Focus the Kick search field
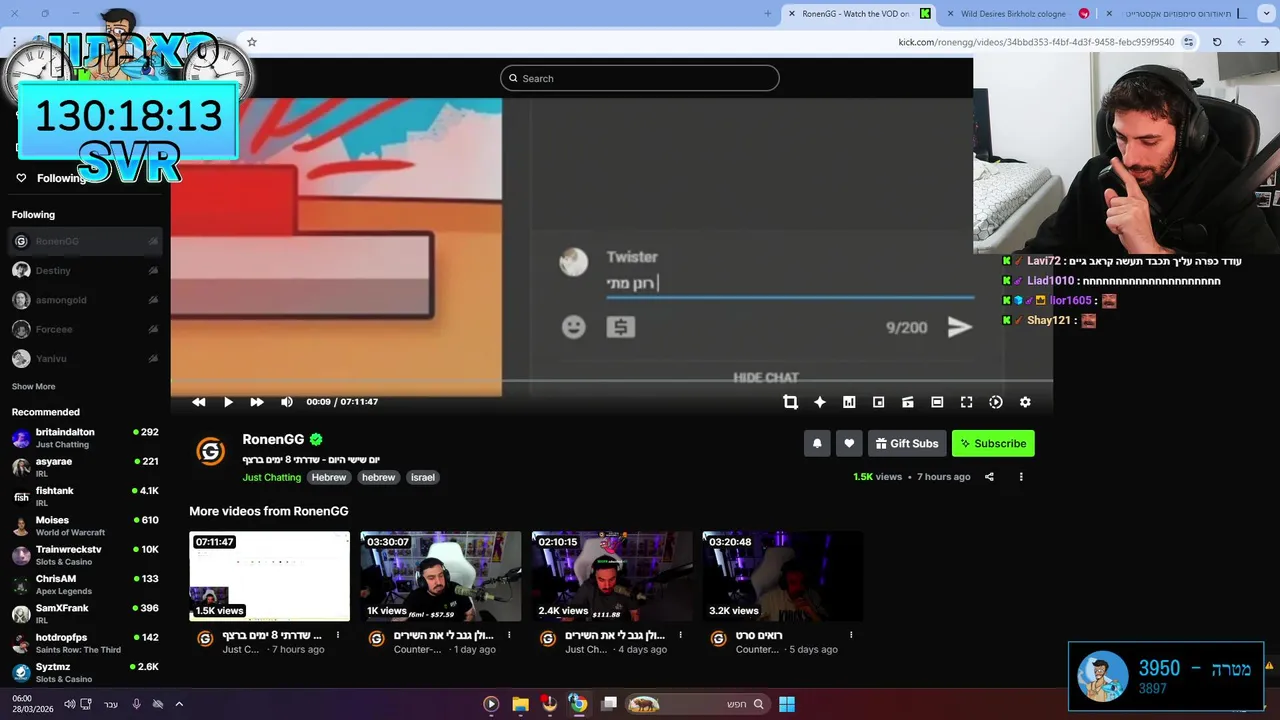This screenshot has height=720, width=1280. [x=640, y=78]
